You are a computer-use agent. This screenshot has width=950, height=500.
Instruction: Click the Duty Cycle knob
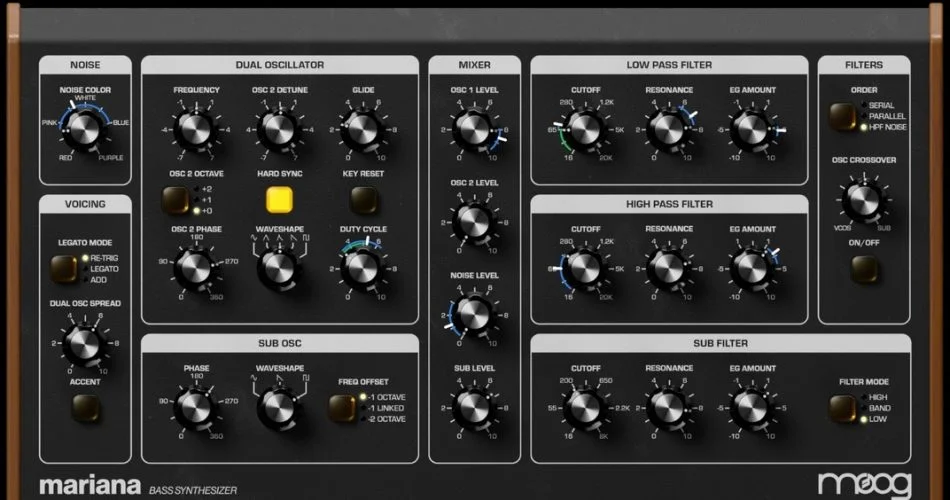pos(362,267)
